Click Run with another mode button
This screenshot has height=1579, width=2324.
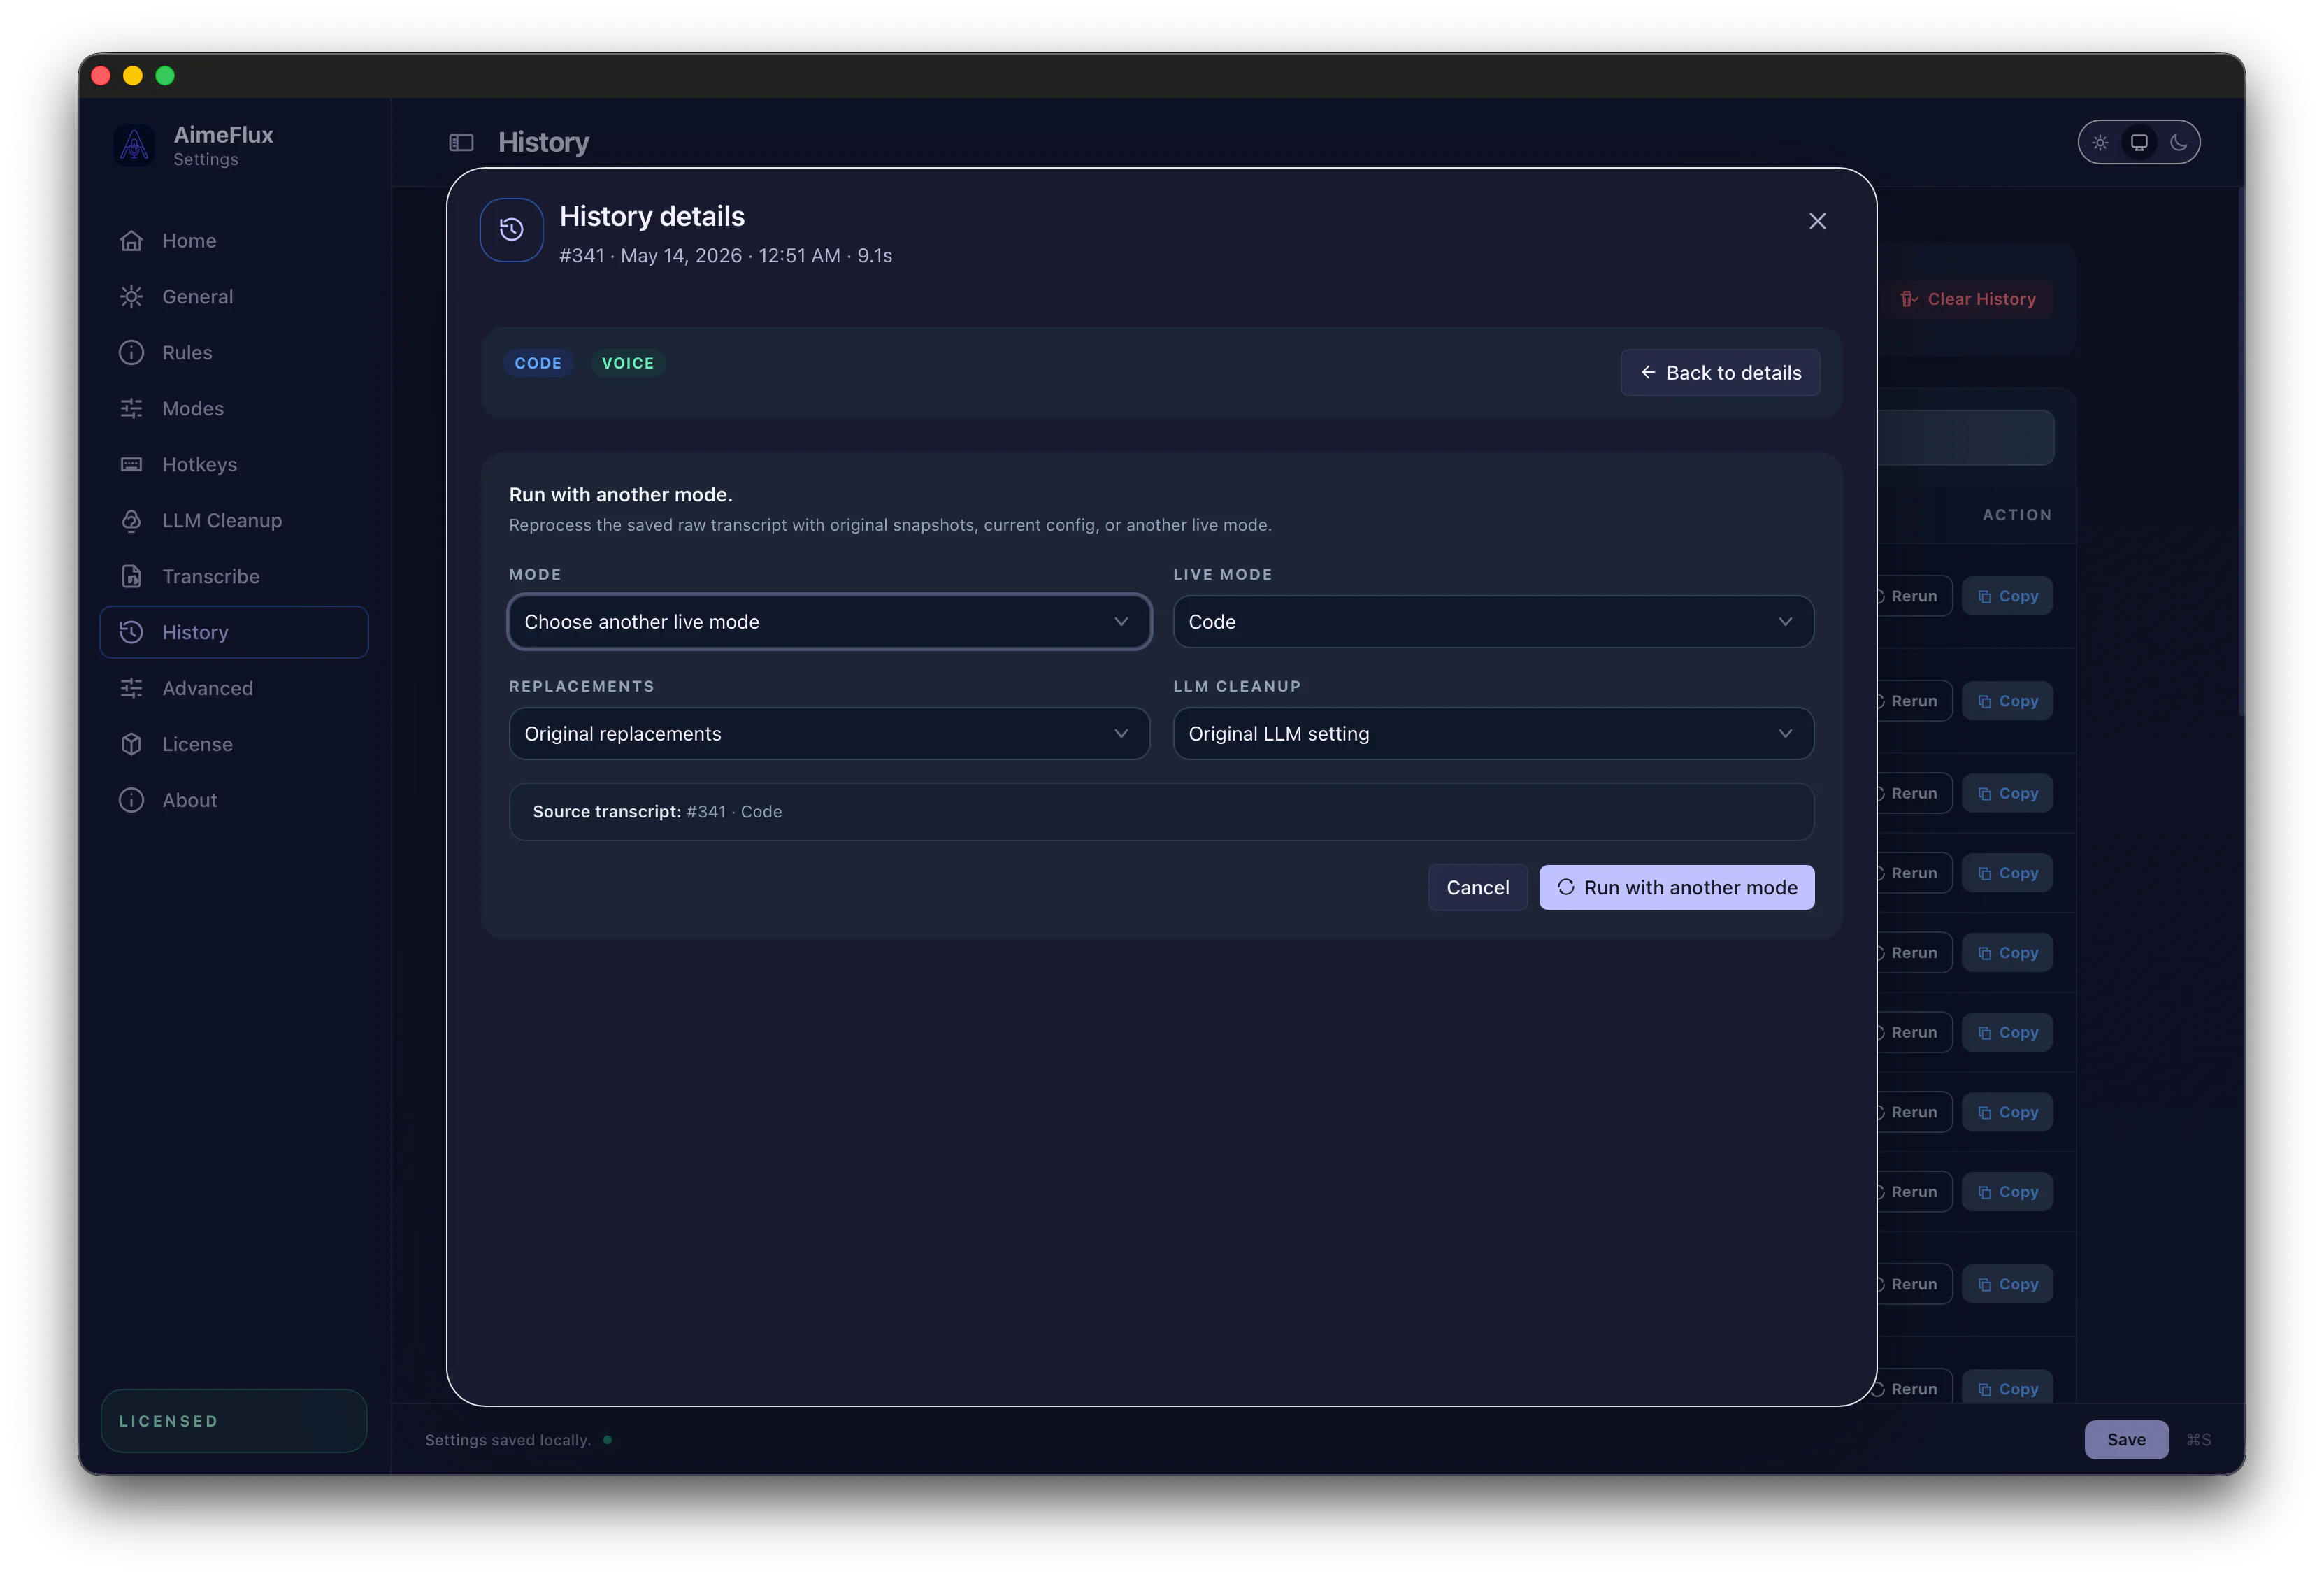tap(1677, 888)
